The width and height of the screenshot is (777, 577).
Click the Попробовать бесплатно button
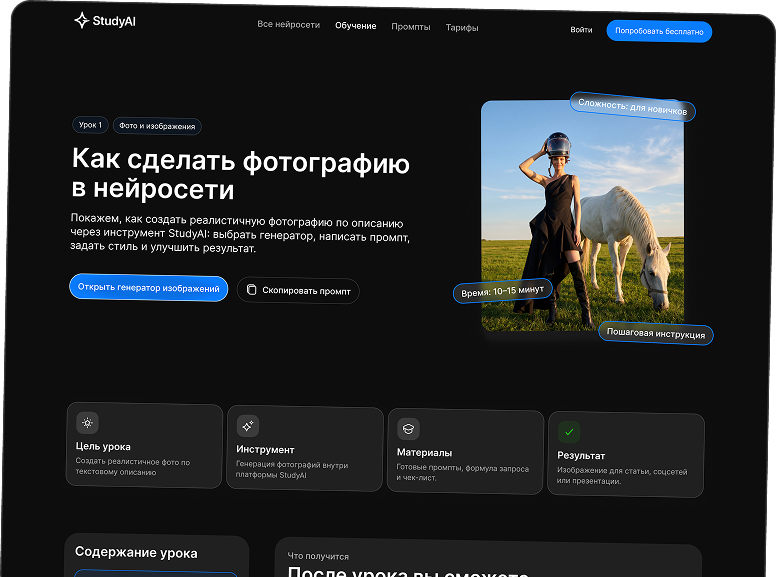pos(659,31)
